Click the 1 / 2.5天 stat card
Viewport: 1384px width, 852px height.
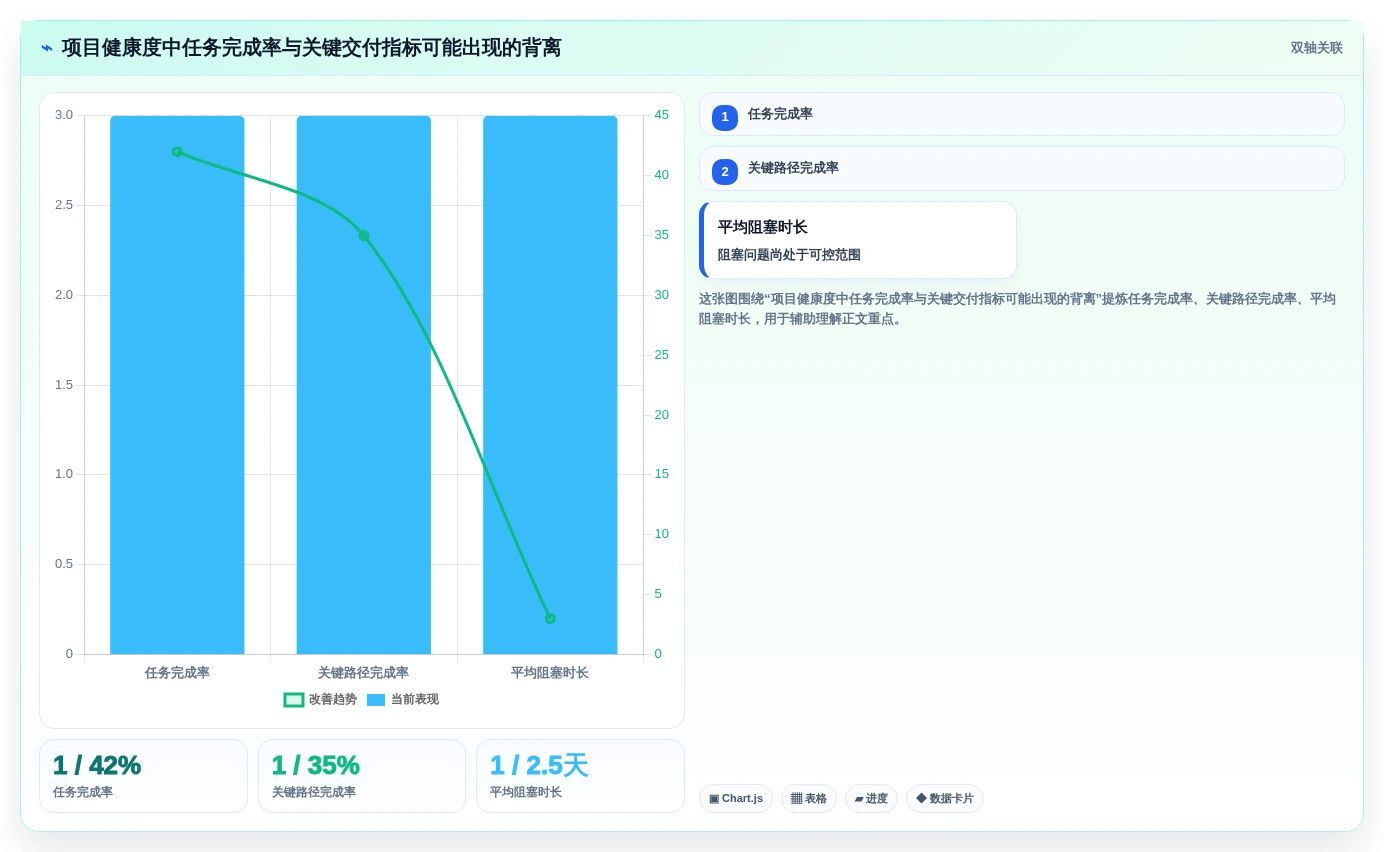coord(580,776)
